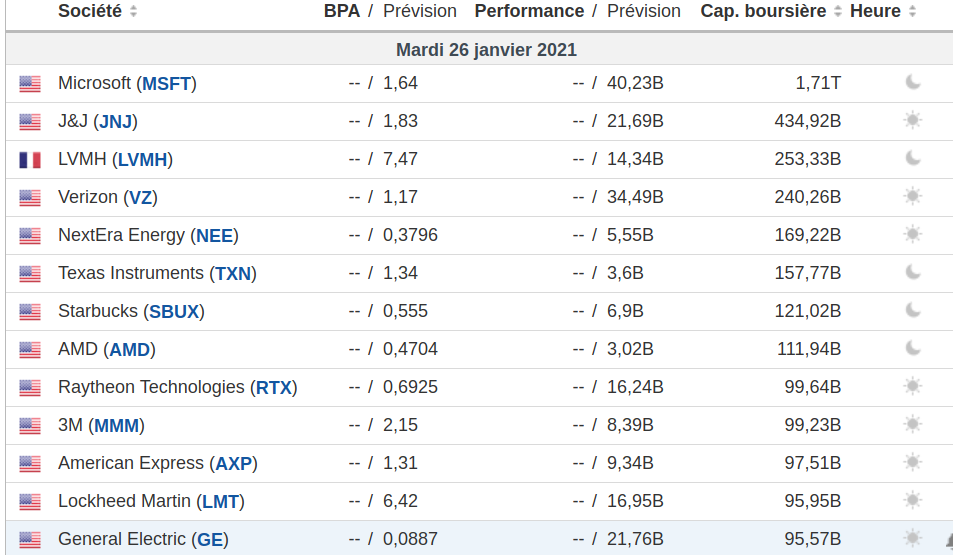
Task: Click the sun icon in J&J row
Action: pos(912,121)
